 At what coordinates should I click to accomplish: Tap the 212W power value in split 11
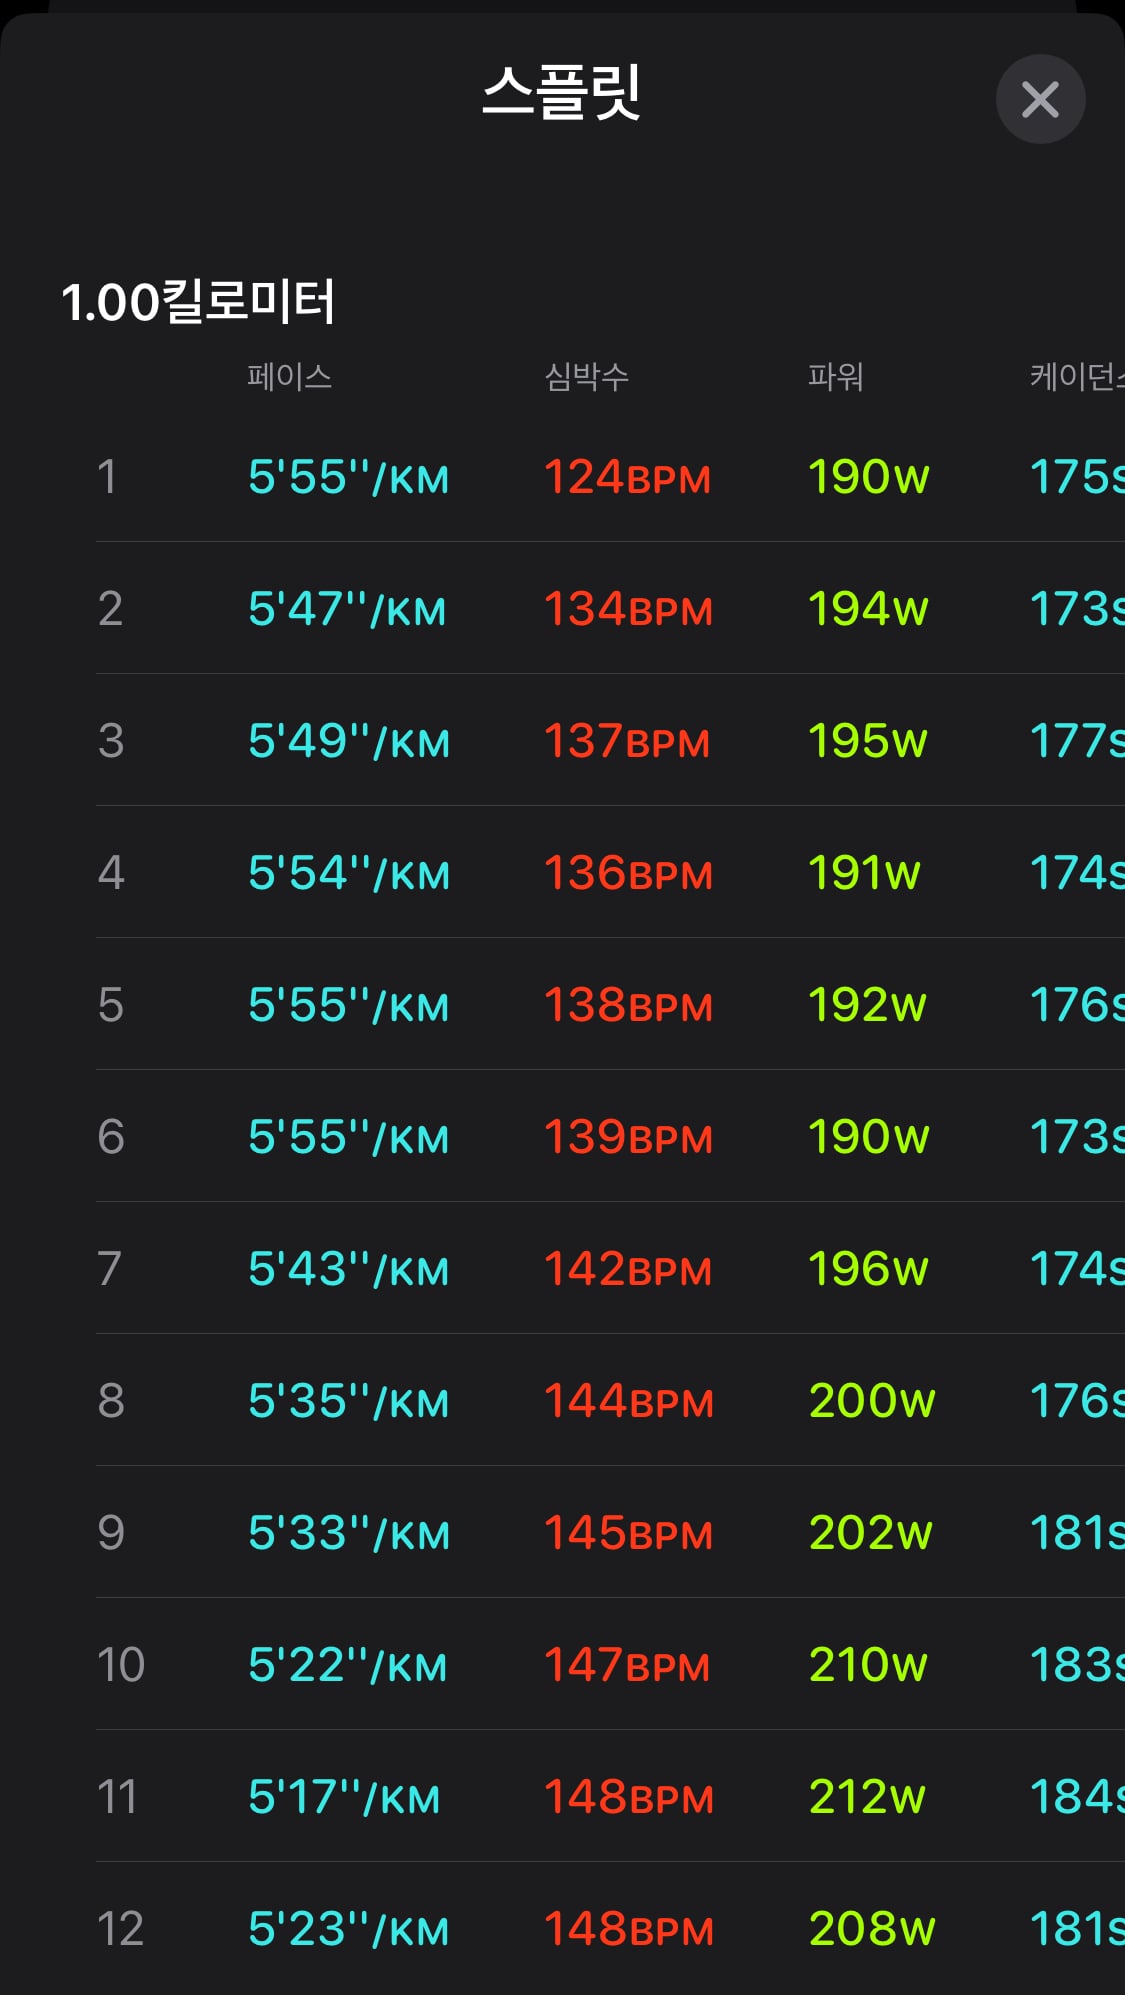tap(866, 1797)
